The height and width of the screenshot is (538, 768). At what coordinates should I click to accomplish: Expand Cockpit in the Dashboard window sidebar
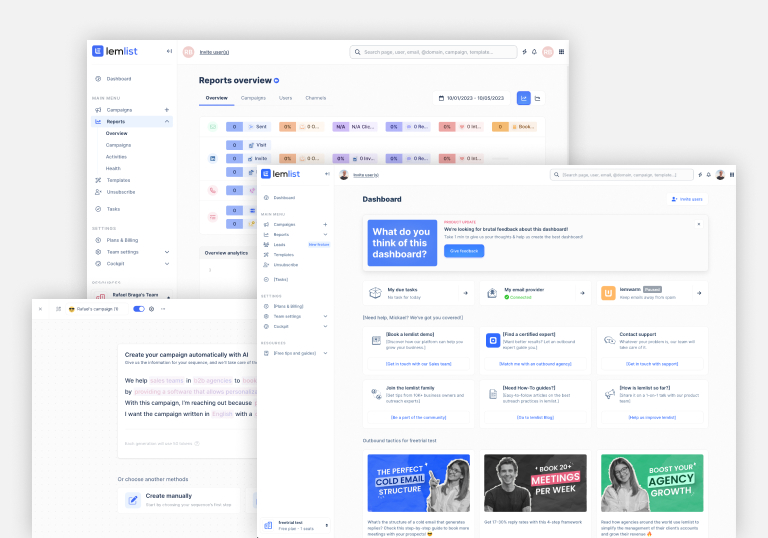pos(325,326)
